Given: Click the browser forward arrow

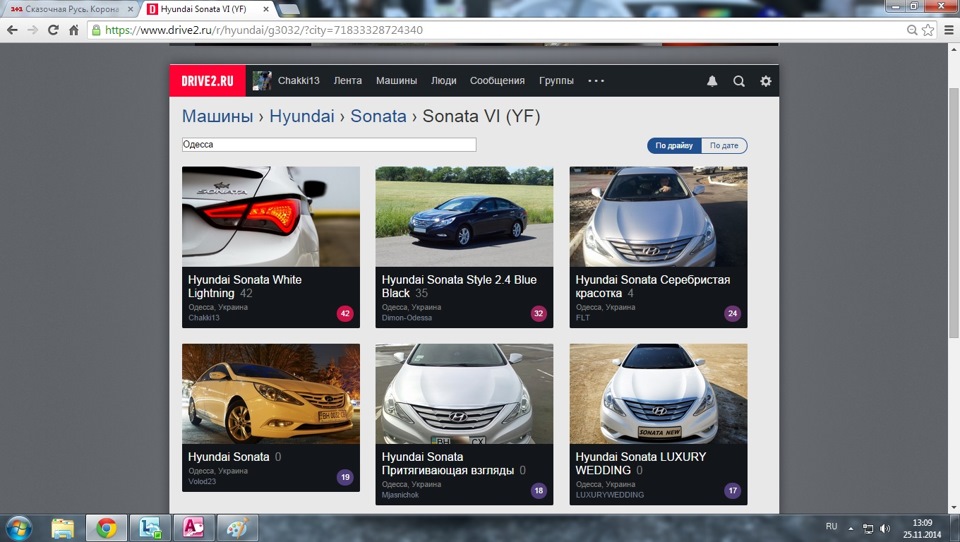Looking at the screenshot, I should point(32,30).
